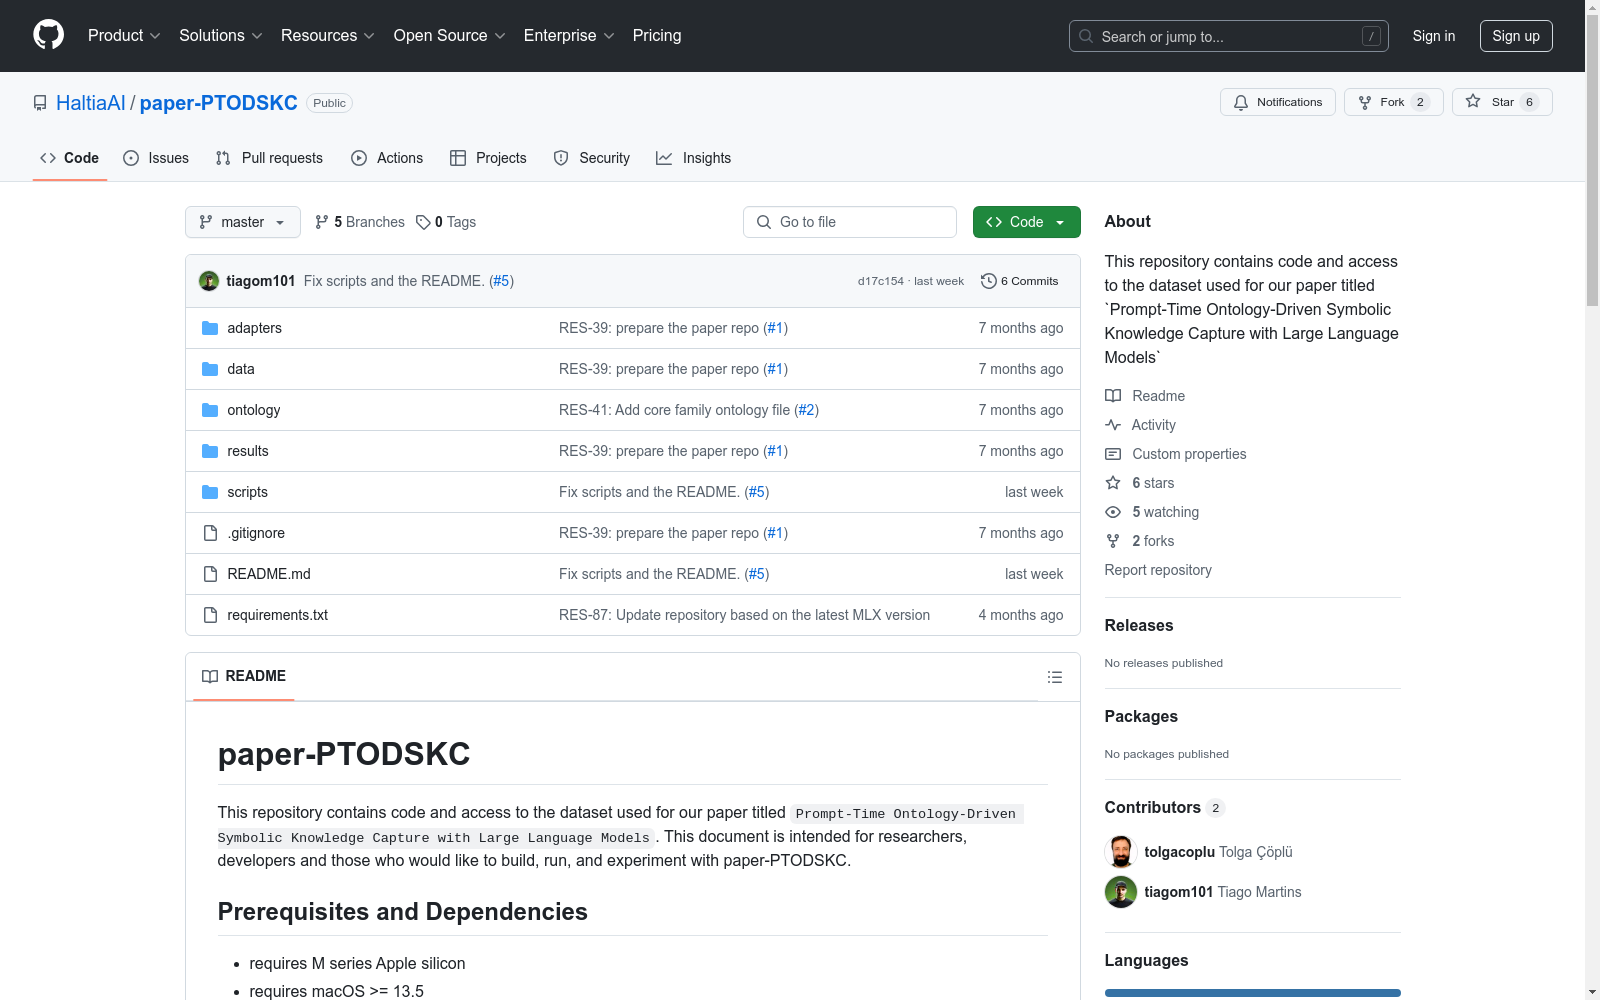This screenshot has width=1600, height=1000.
Task: Expand the Open Source menu
Action: (x=450, y=36)
